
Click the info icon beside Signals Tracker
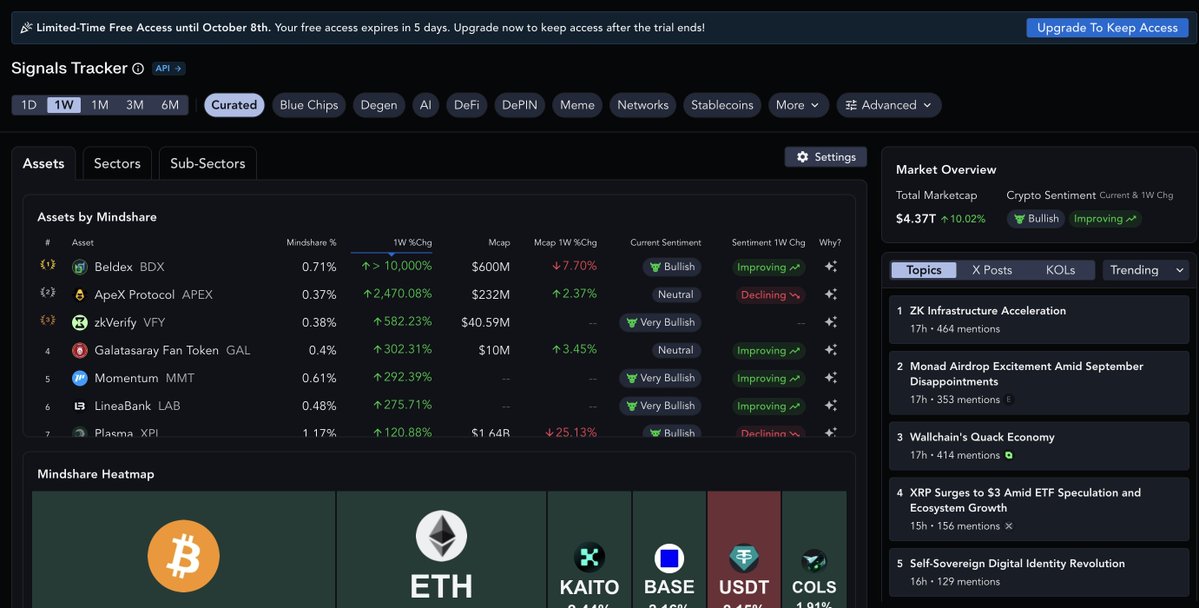[x=138, y=69]
